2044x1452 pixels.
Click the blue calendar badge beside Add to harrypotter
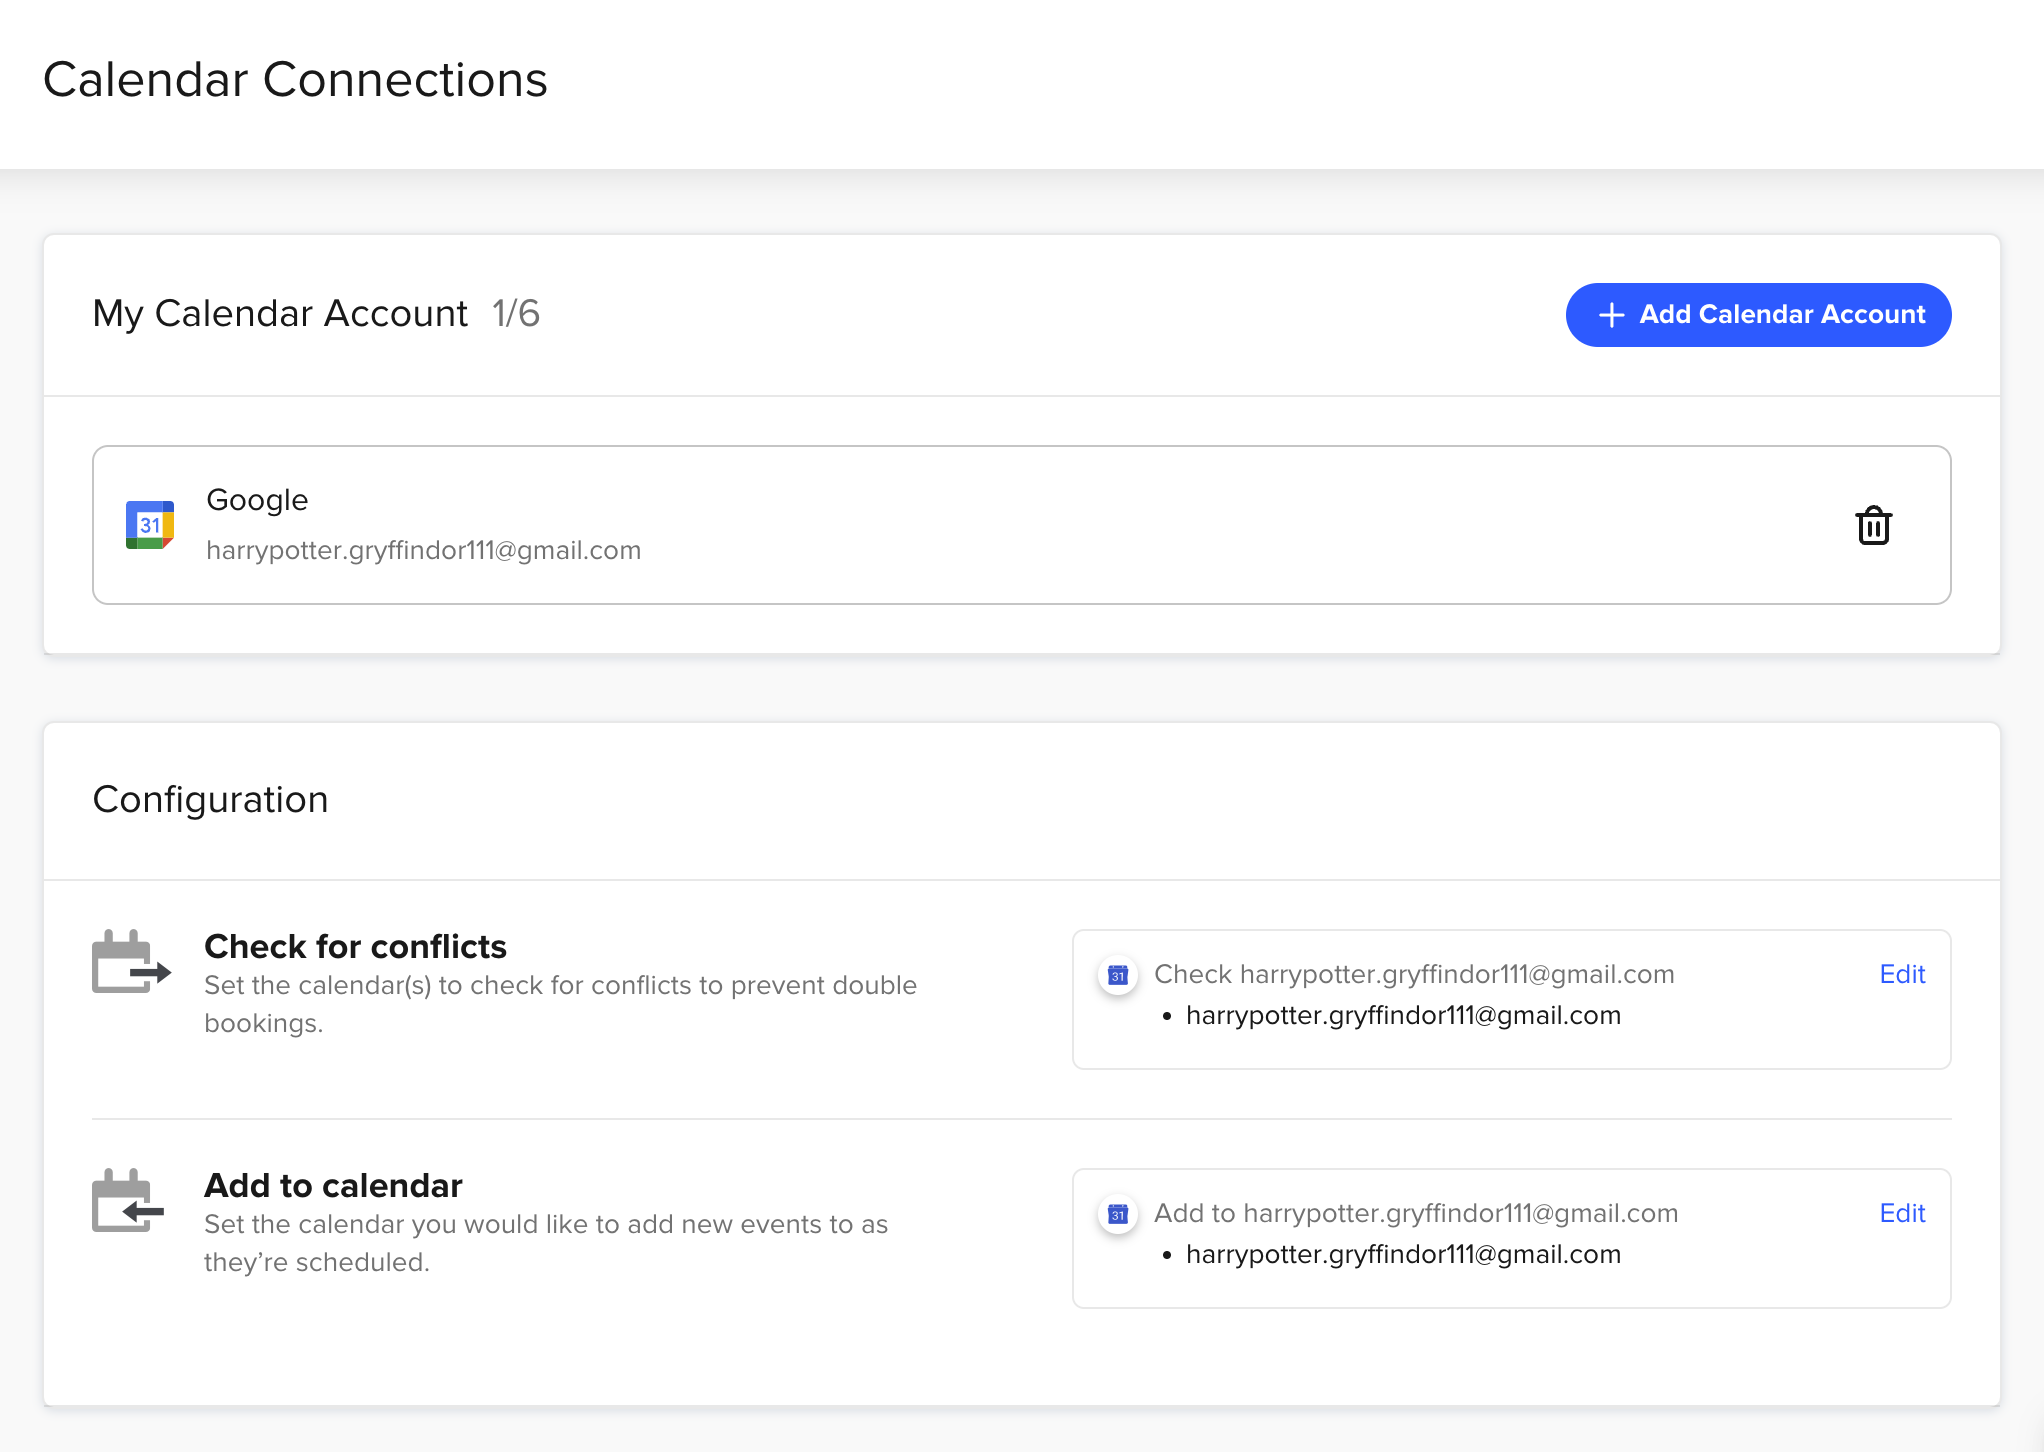pyautogui.click(x=1119, y=1214)
